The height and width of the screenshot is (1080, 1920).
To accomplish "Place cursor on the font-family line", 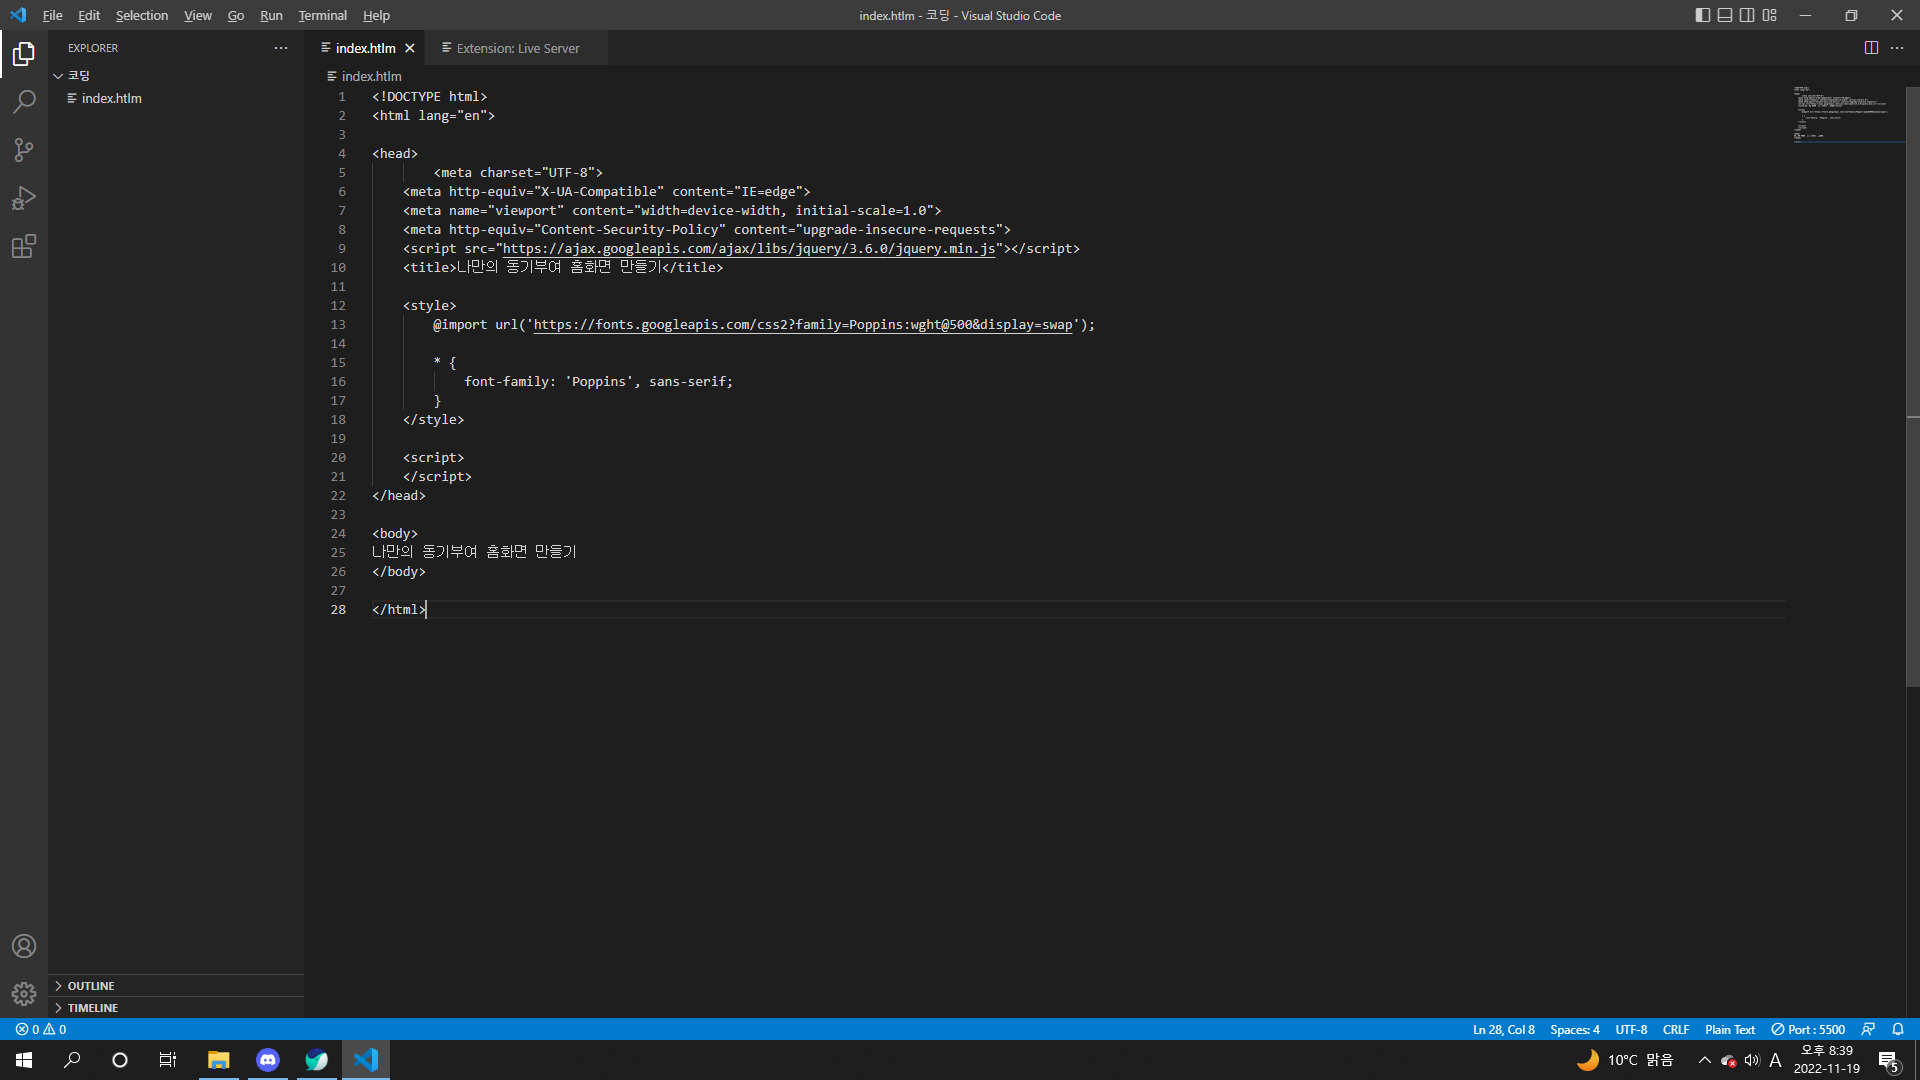I will pyautogui.click(x=598, y=382).
